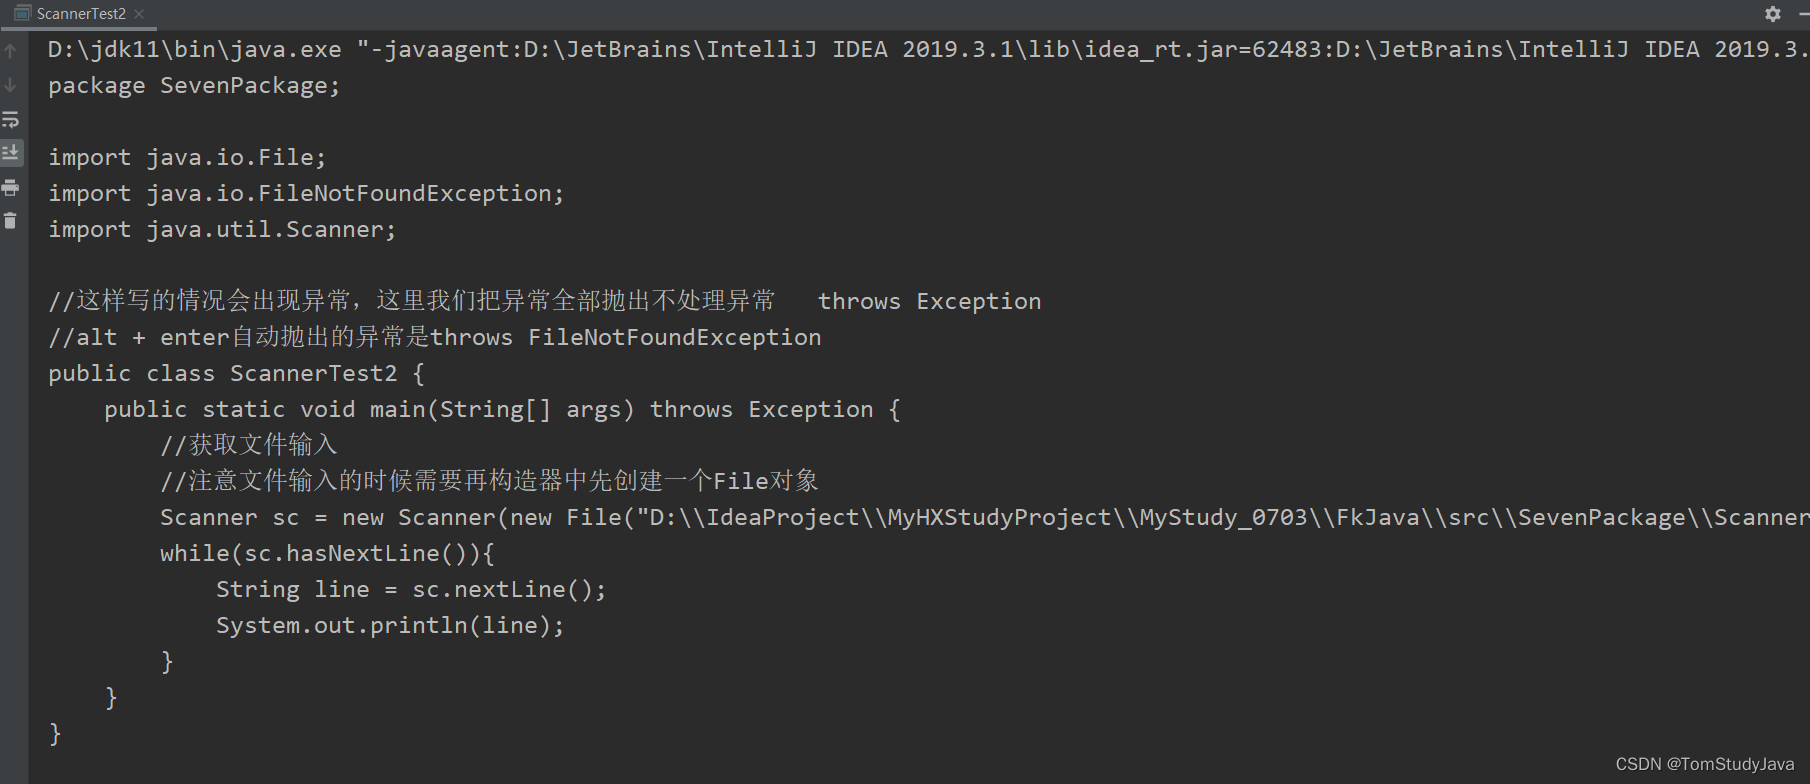Close the ScannerTest2 console tab
Viewport: 1810px width, 784px height.
coord(139,14)
